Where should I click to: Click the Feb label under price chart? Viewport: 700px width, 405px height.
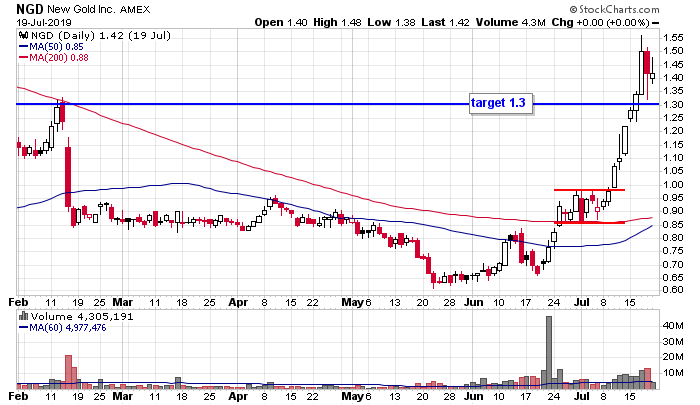18,303
